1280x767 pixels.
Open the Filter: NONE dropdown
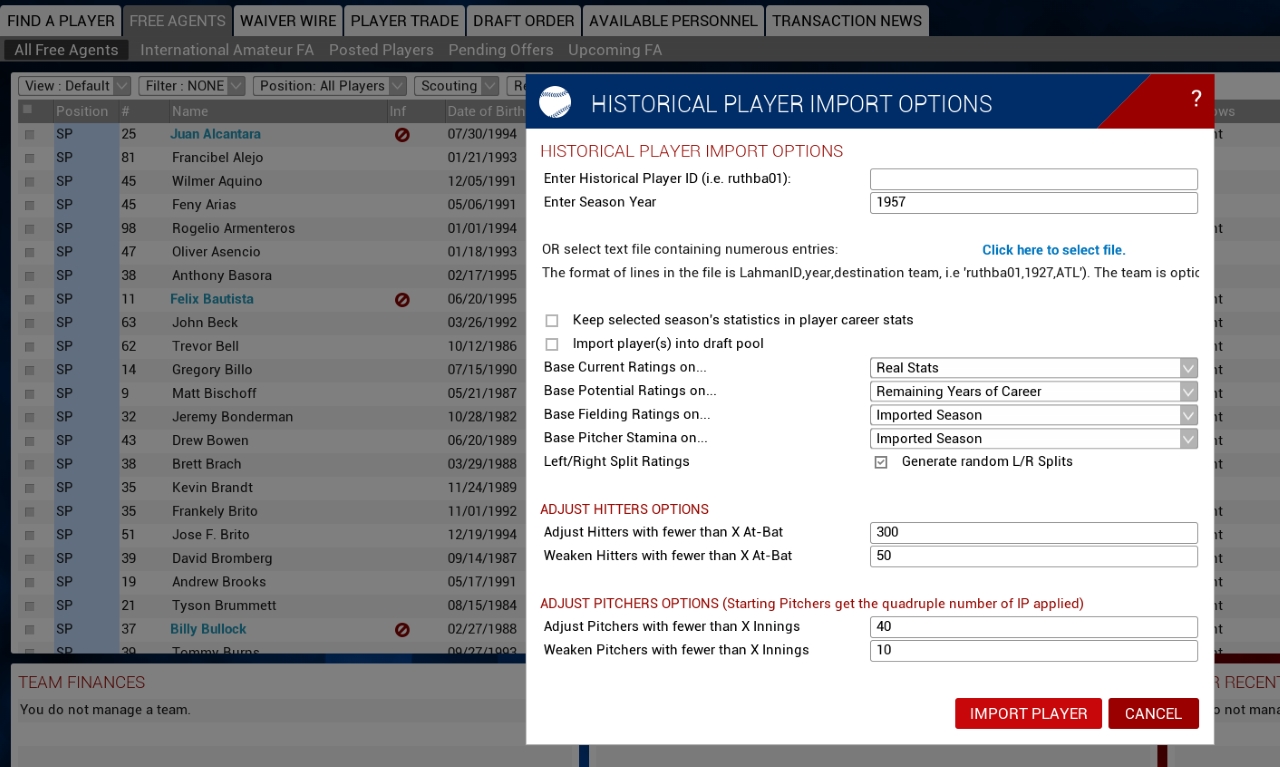[191, 86]
